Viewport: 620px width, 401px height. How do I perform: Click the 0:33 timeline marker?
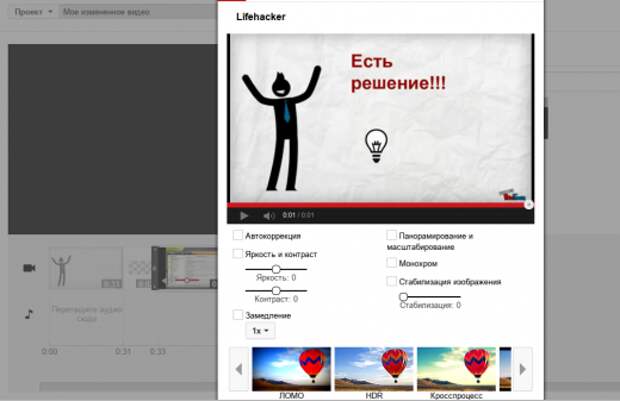pyautogui.click(x=158, y=351)
